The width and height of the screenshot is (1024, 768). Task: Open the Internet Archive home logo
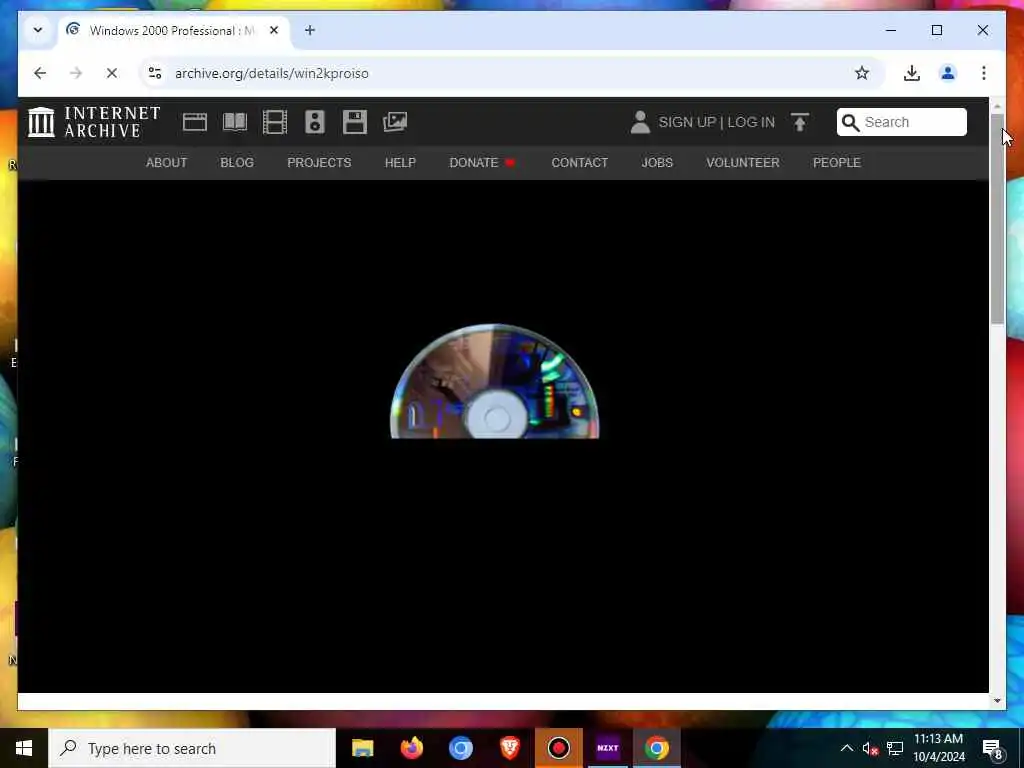coord(94,122)
